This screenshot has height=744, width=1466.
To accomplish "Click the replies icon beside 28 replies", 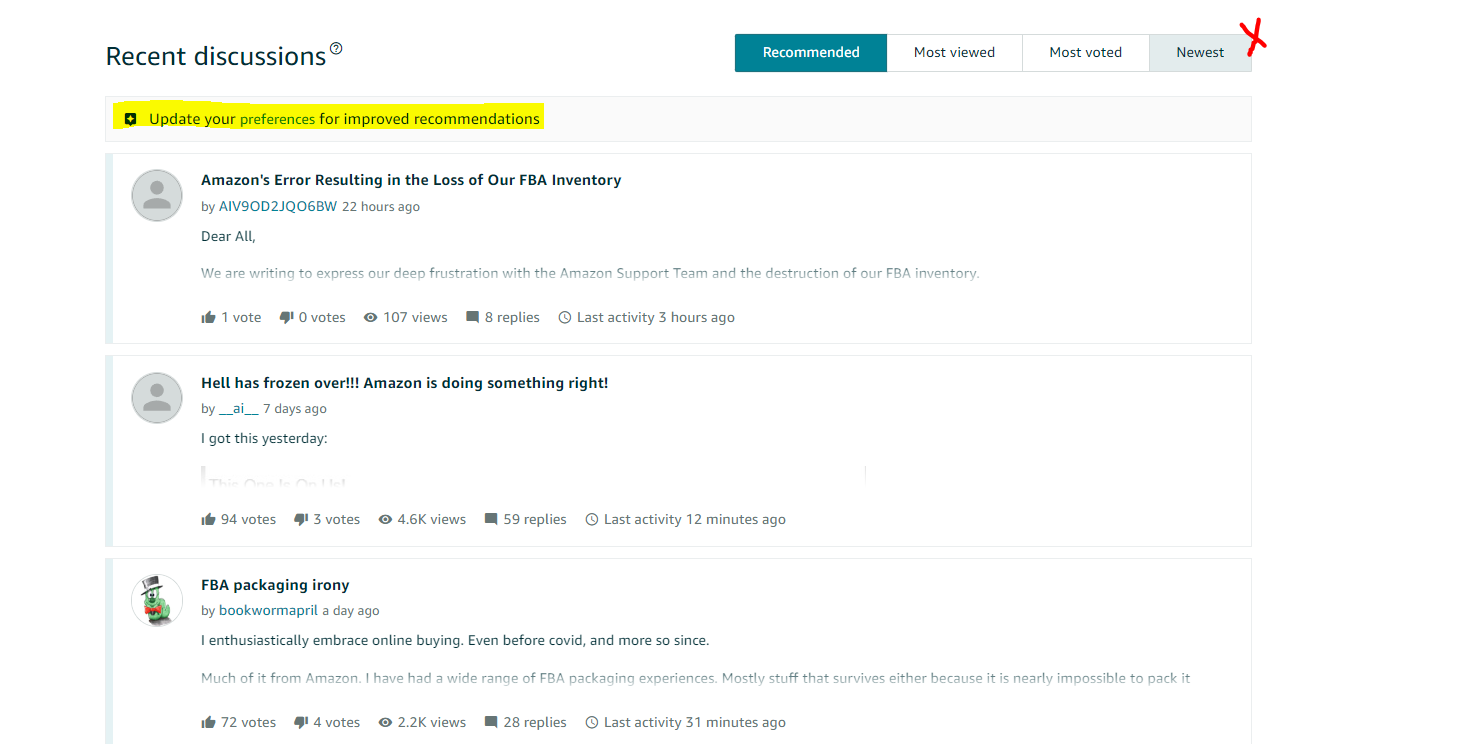I will coord(491,723).
